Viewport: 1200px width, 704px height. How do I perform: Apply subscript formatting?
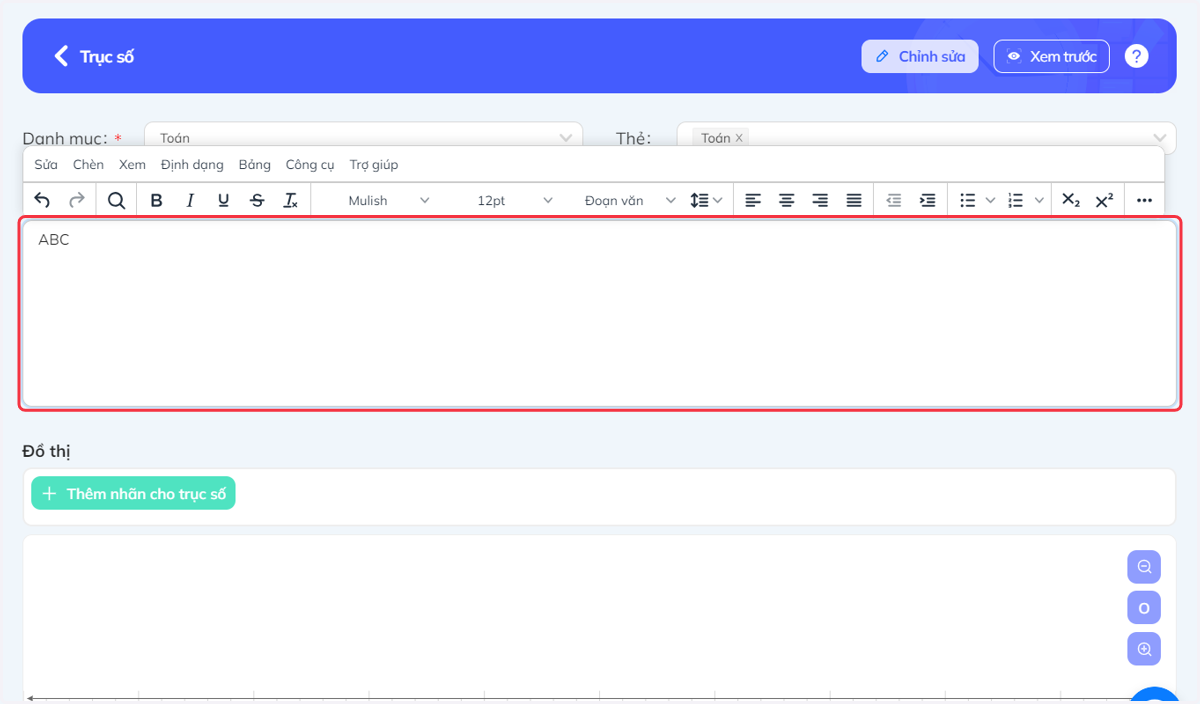pyautogui.click(x=1071, y=200)
